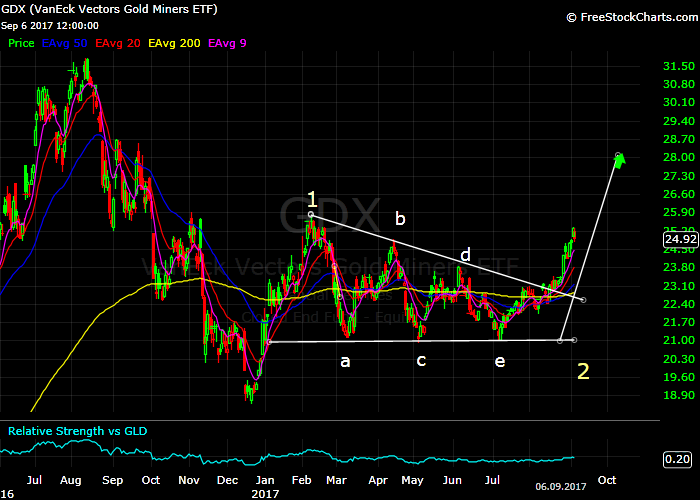Select the magenta EAvg 9 legend entry
The height and width of the screenshot is (500, 700).
coord(227,43)
